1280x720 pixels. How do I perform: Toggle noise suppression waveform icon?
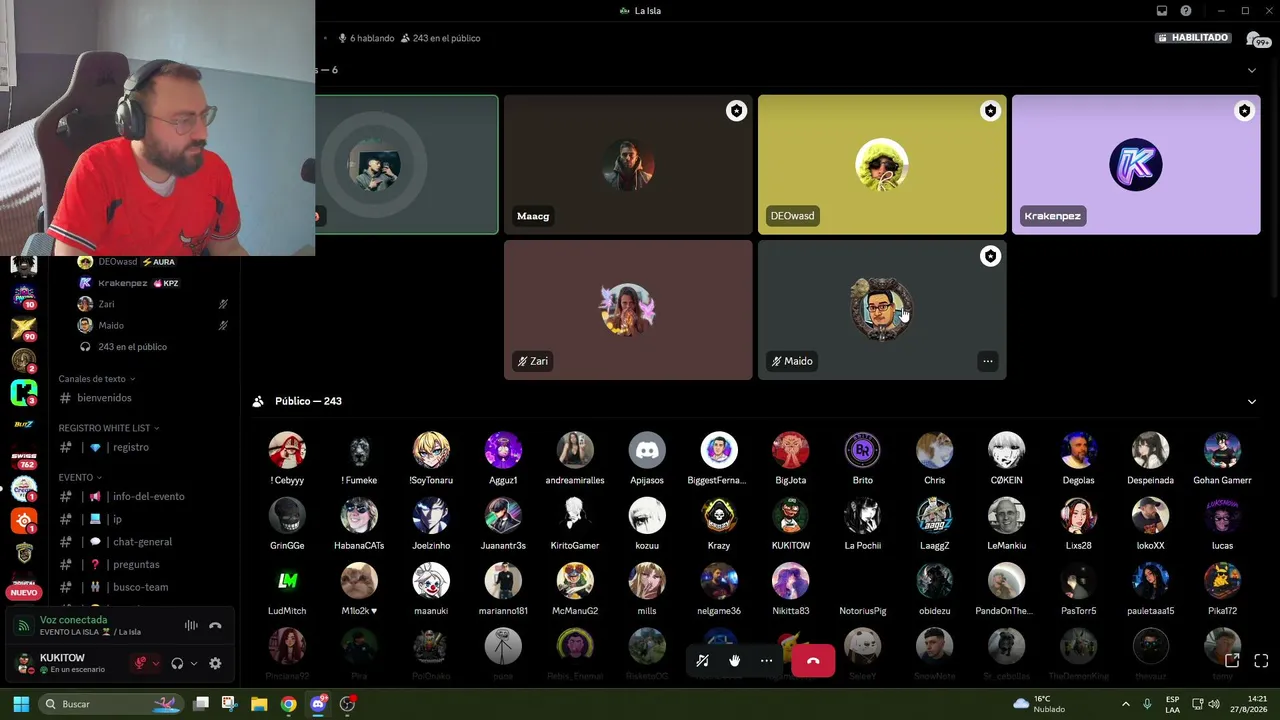pyautogui.click(x=191, y=626)
